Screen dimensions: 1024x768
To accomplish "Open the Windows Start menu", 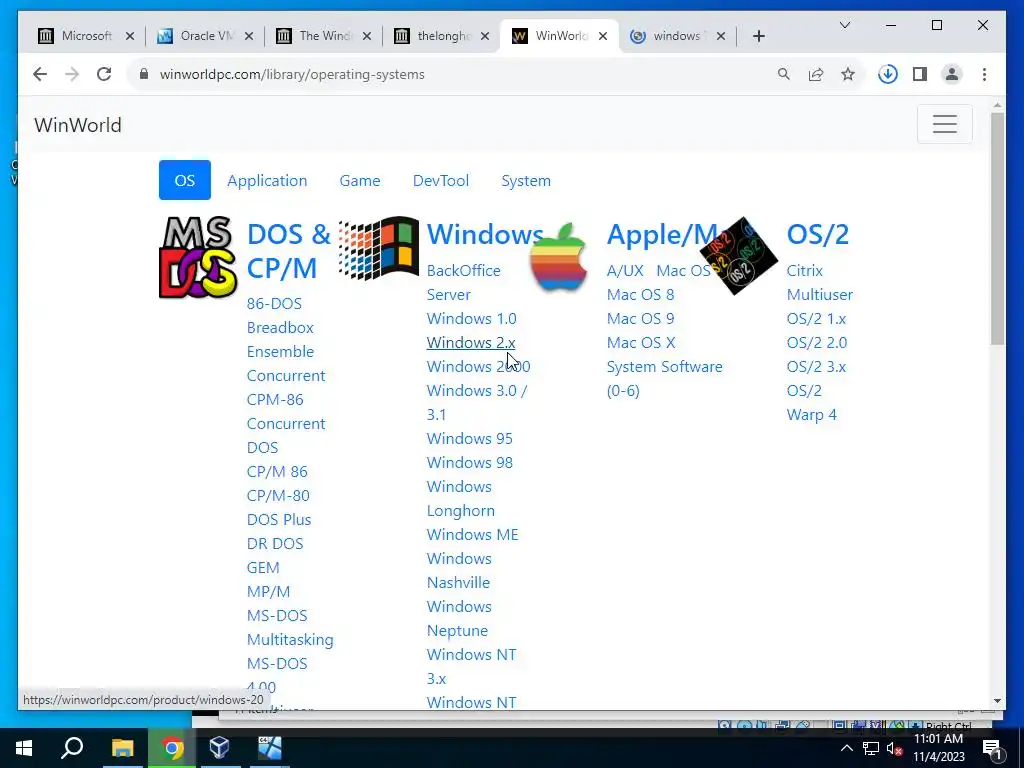I will click(x=24, y=747).
